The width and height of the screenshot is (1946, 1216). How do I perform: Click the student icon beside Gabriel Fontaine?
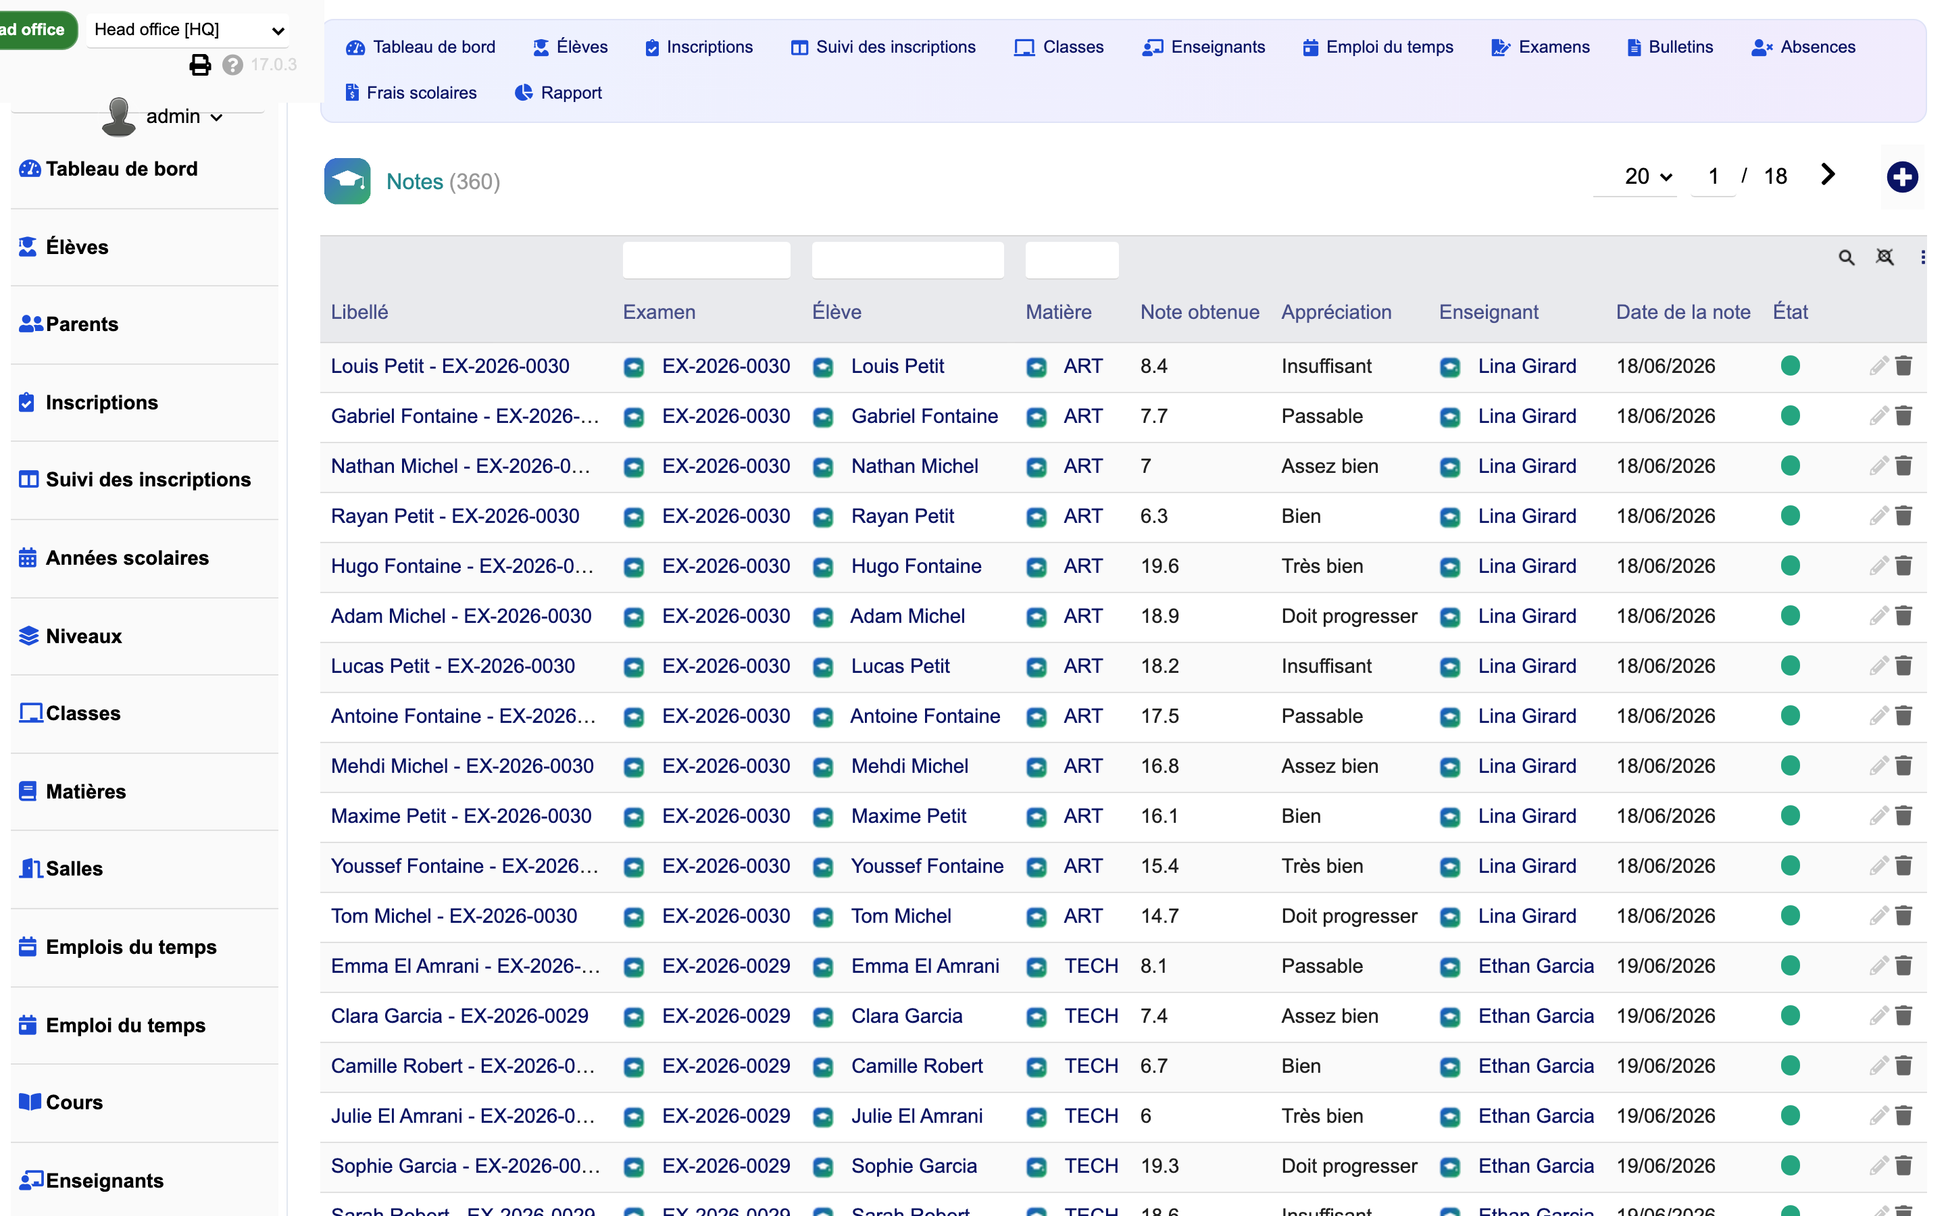click(x=823, y=417)
